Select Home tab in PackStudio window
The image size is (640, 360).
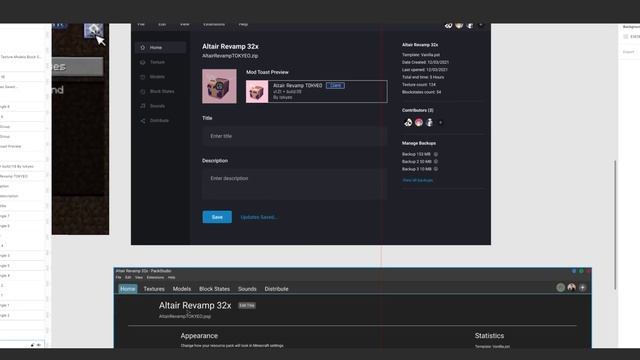click(128, 289)
